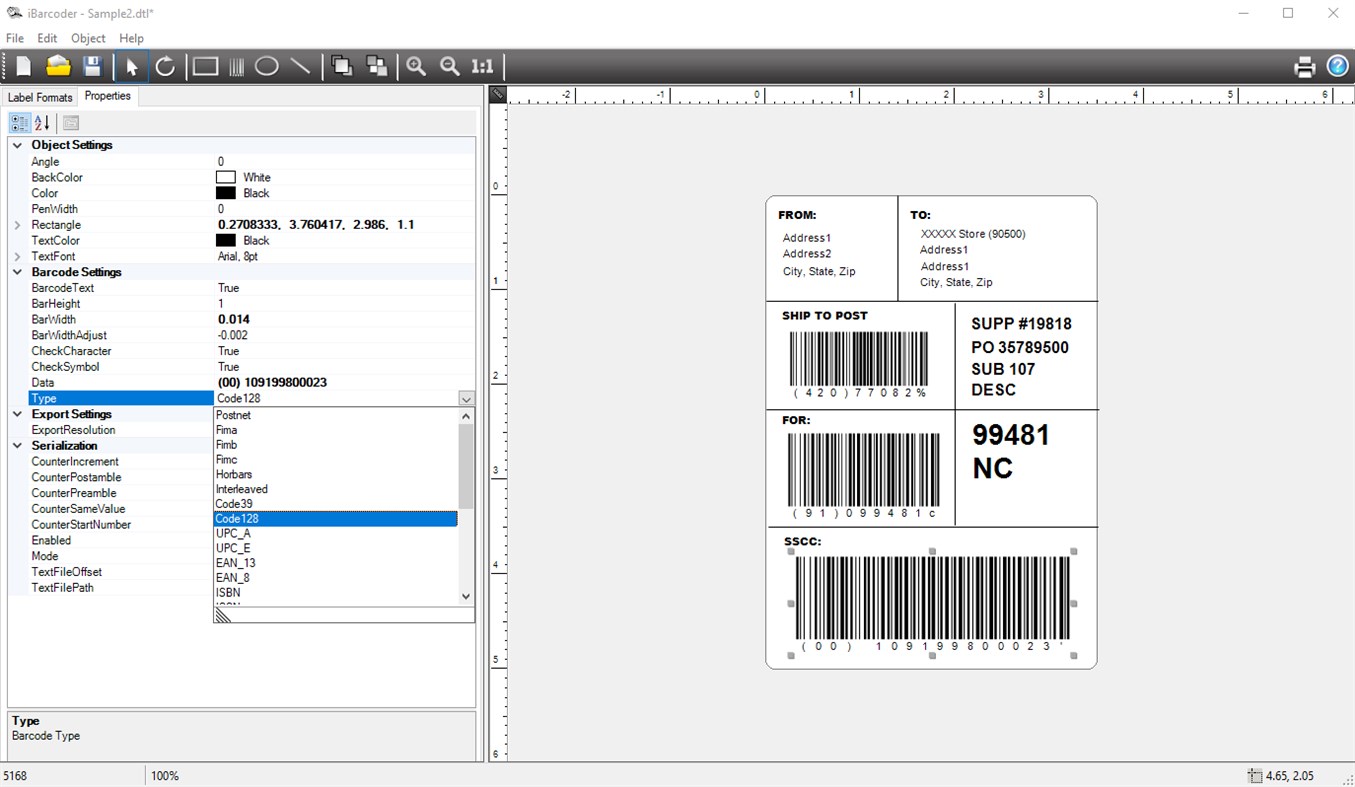
Task: Open the Print dialog icon
Action: [1305, 66]
